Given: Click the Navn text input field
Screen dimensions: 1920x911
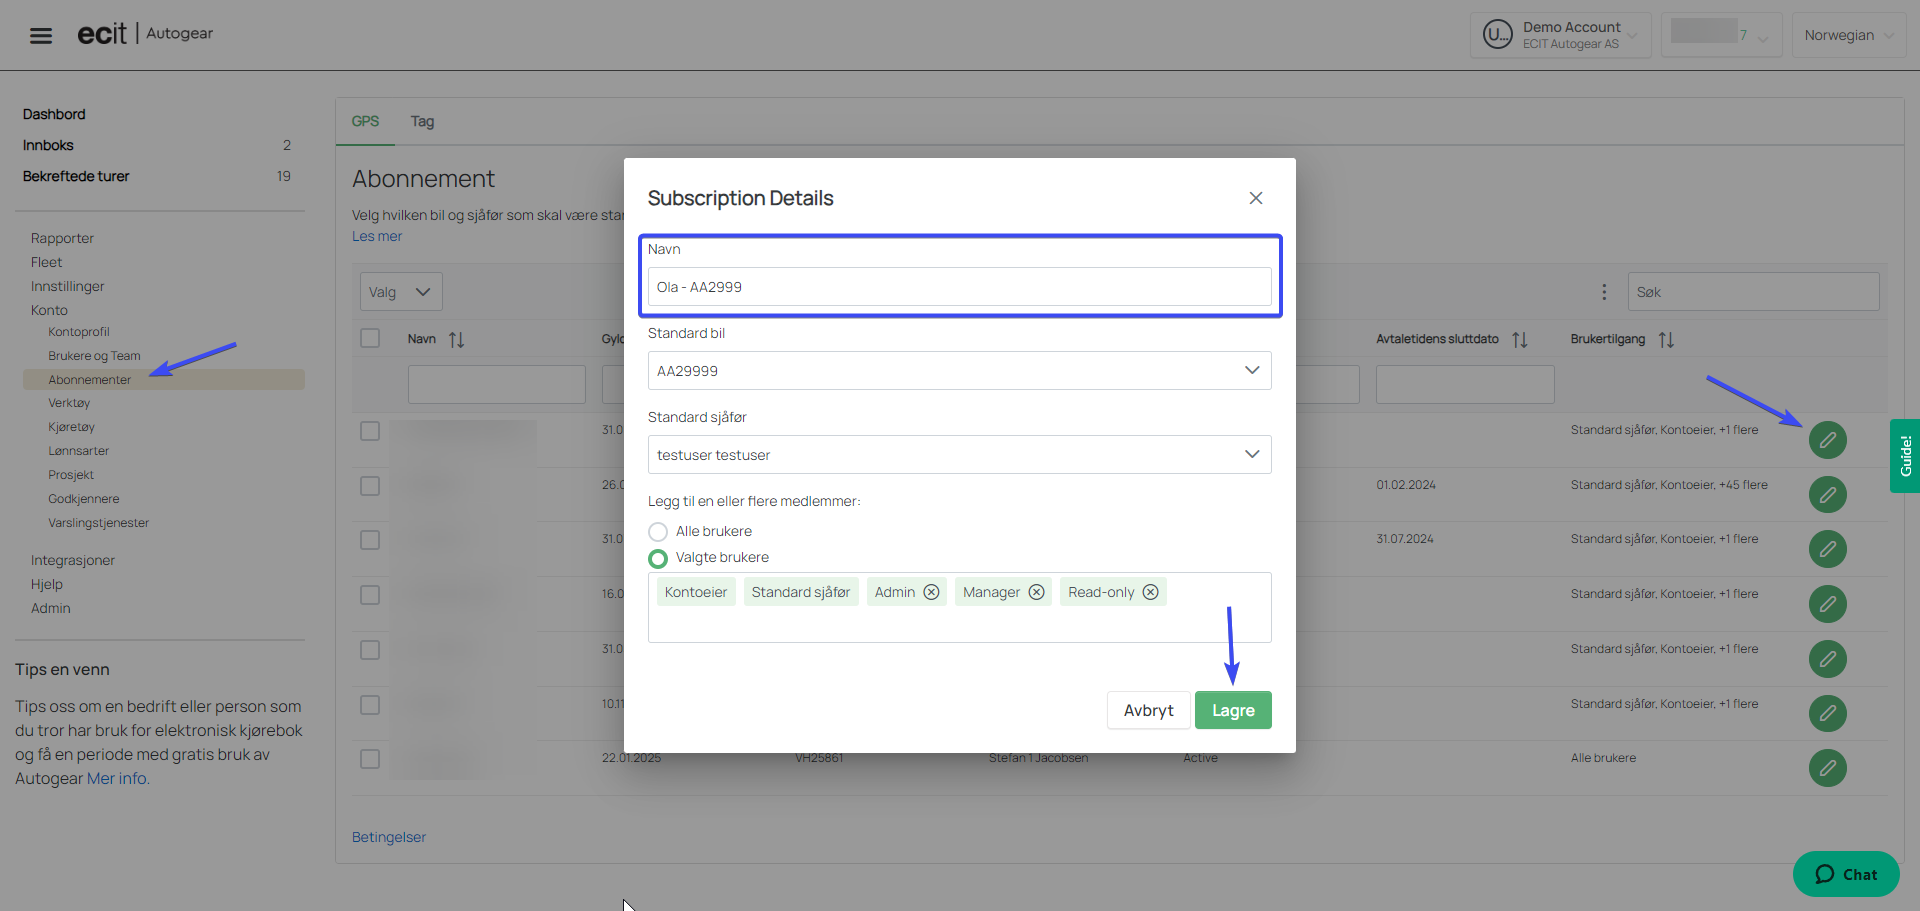Looking at the screenshot, I should coord(959,287).
